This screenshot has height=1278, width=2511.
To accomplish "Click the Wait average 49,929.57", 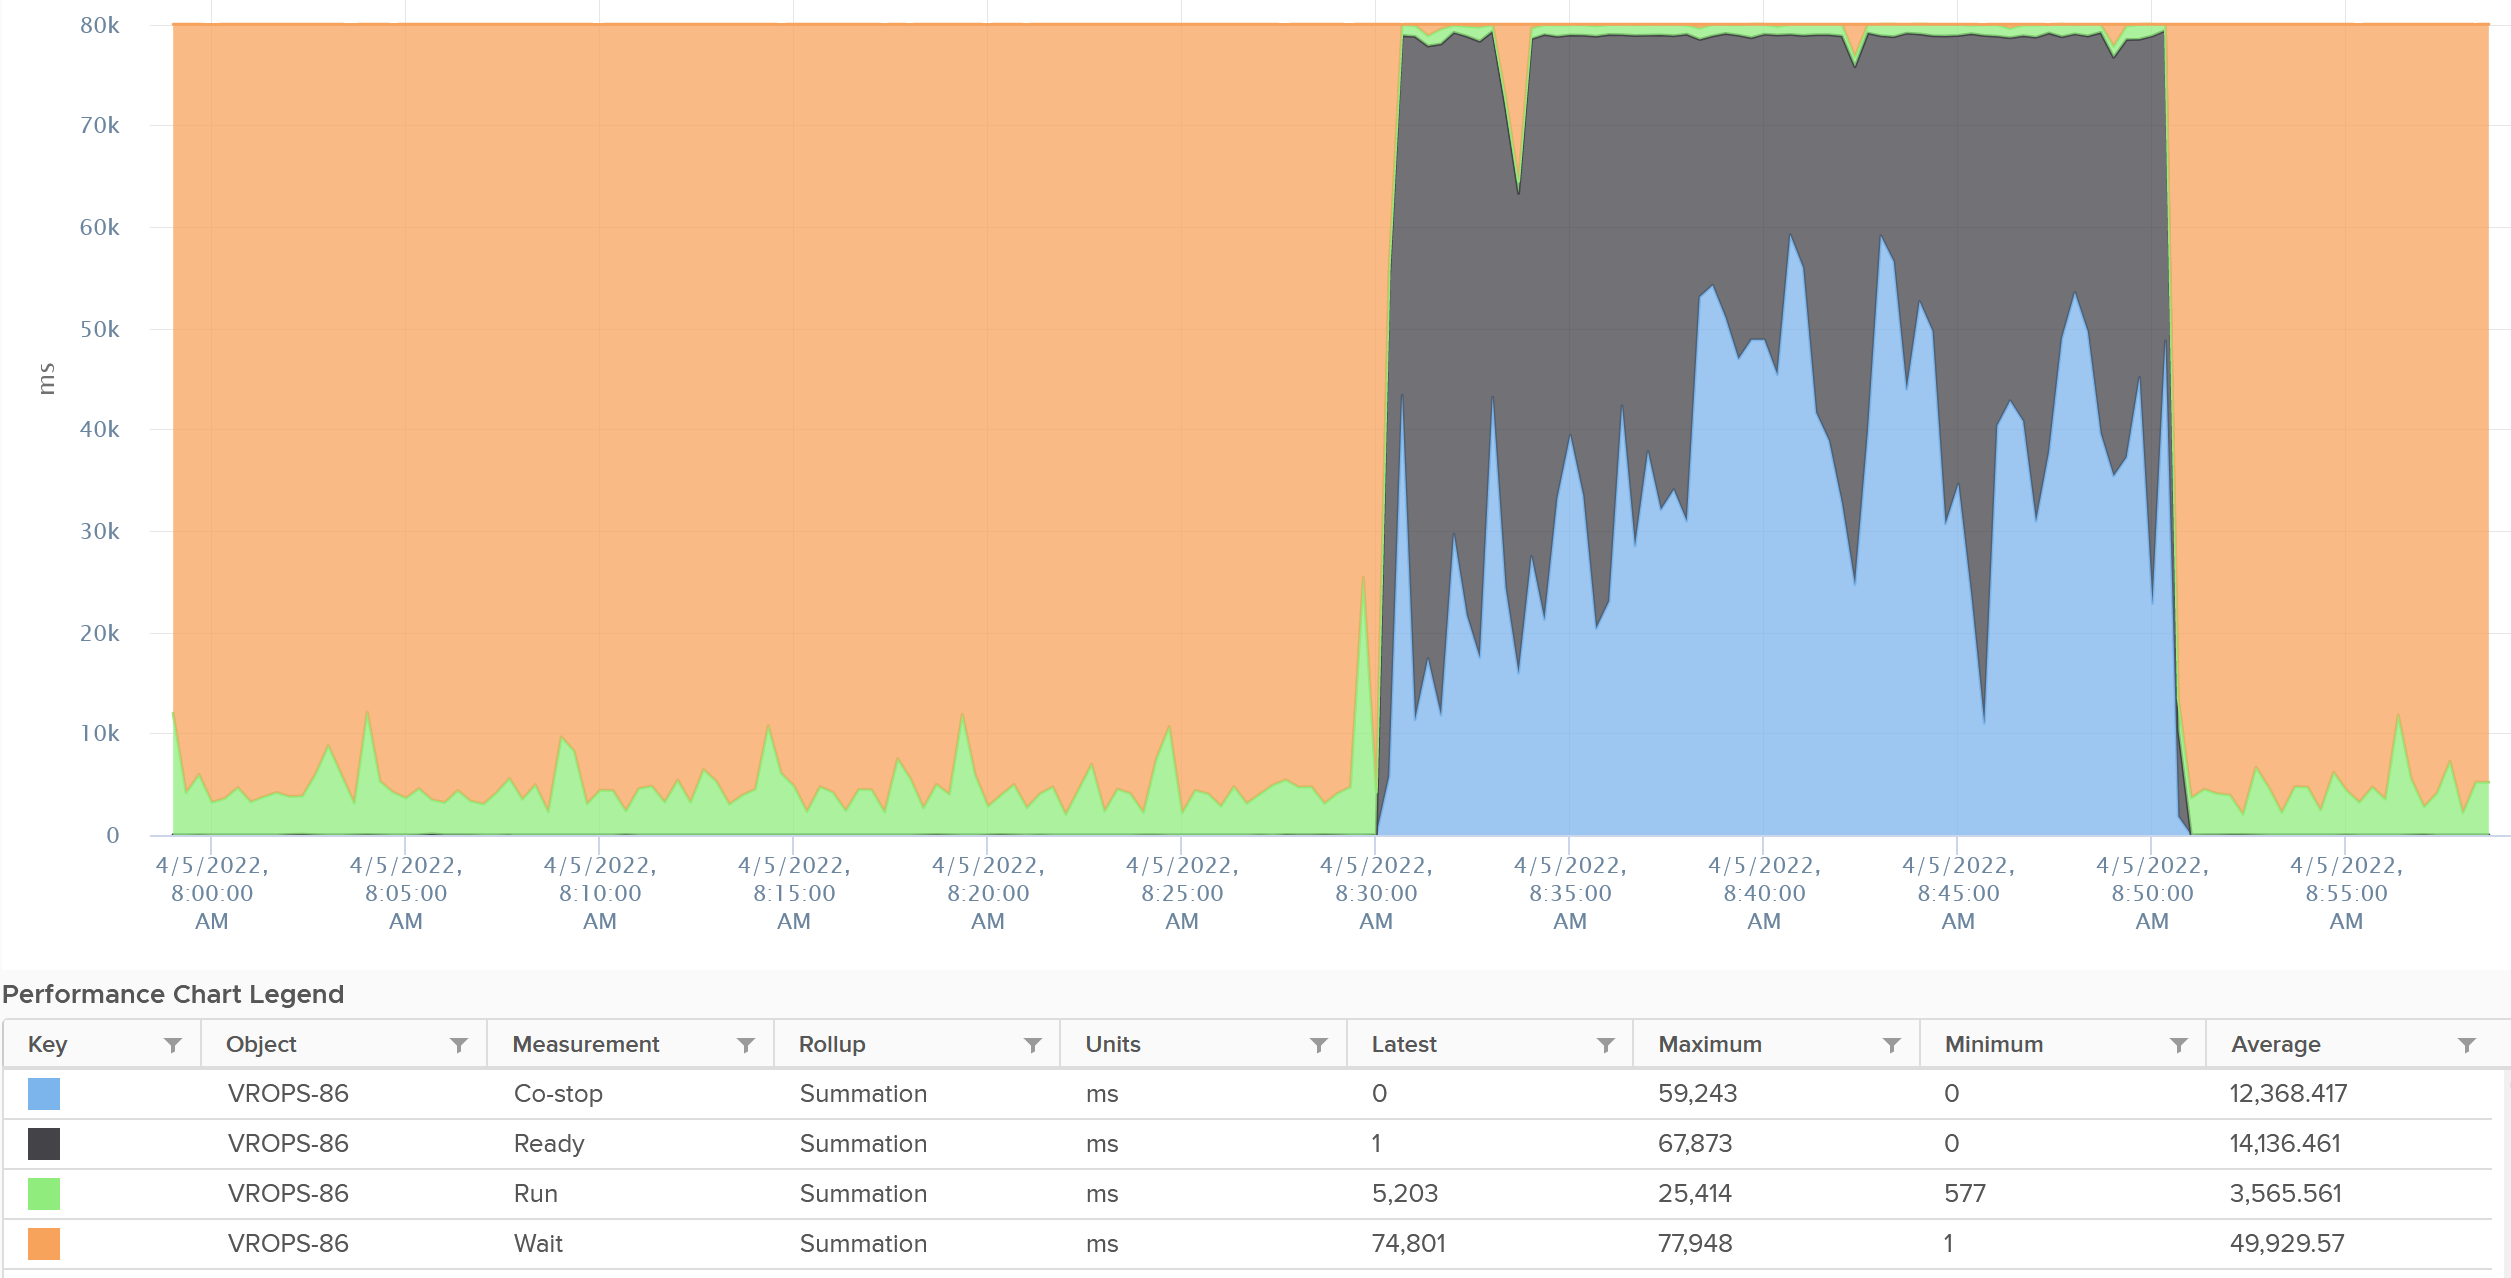I will click(x=2287, y=1244).
